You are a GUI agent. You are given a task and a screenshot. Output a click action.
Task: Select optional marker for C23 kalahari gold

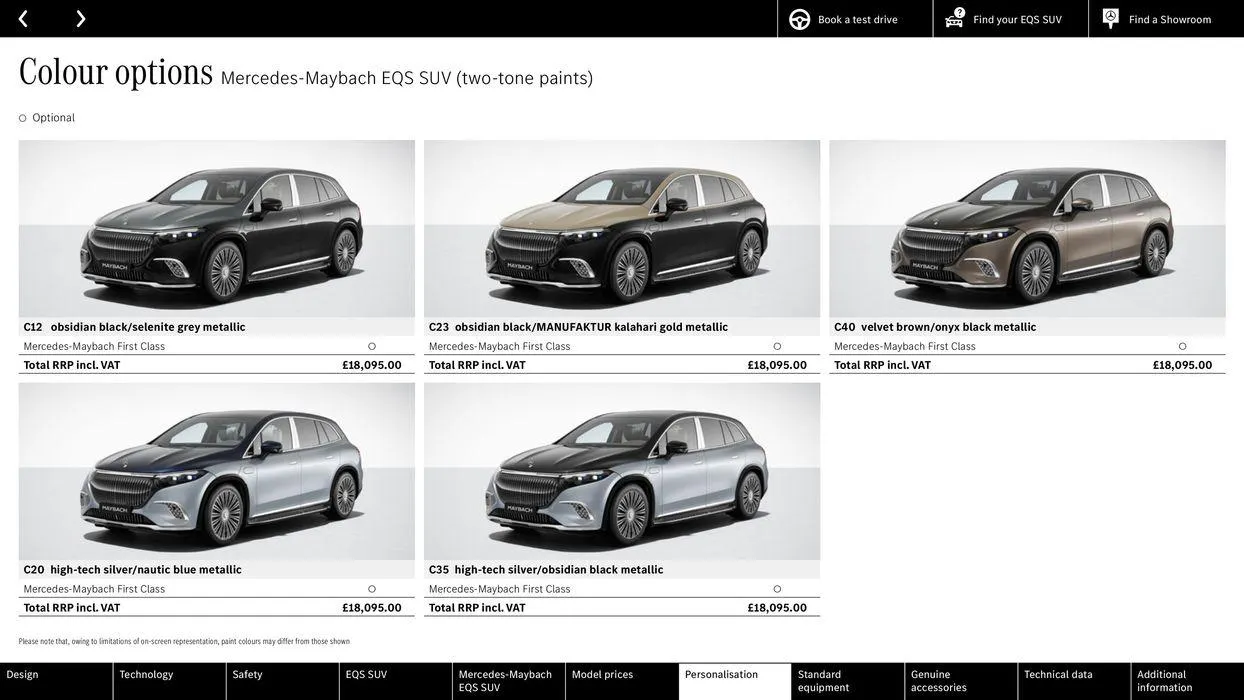(x=777, y=346)
